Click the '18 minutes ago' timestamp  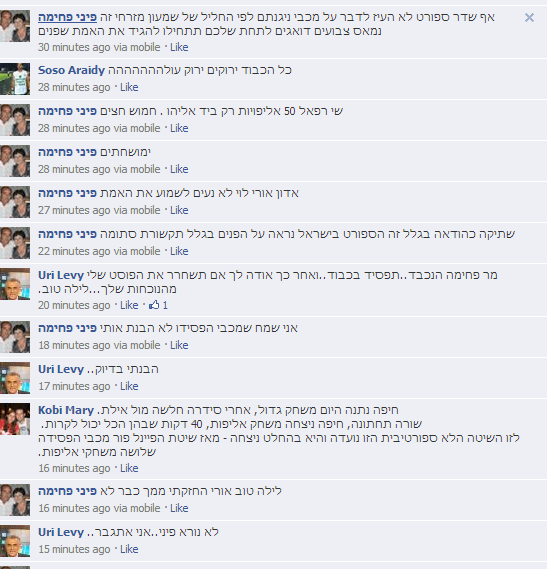74,345
